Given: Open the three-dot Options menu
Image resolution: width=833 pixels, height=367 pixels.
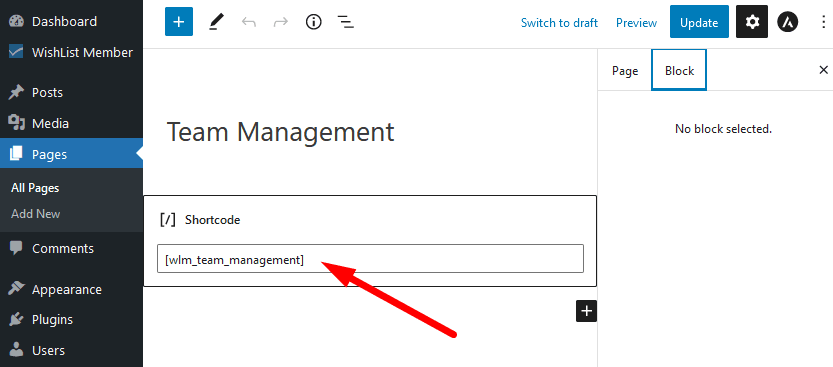Looking at the screenshot, I should (x=823, y=22).
